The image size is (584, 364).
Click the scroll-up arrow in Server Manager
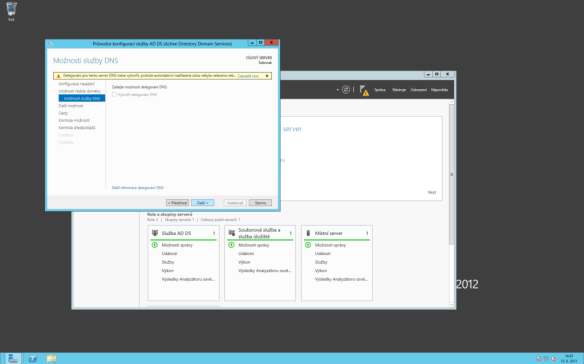pyautogui.click(x=452, y=102)
